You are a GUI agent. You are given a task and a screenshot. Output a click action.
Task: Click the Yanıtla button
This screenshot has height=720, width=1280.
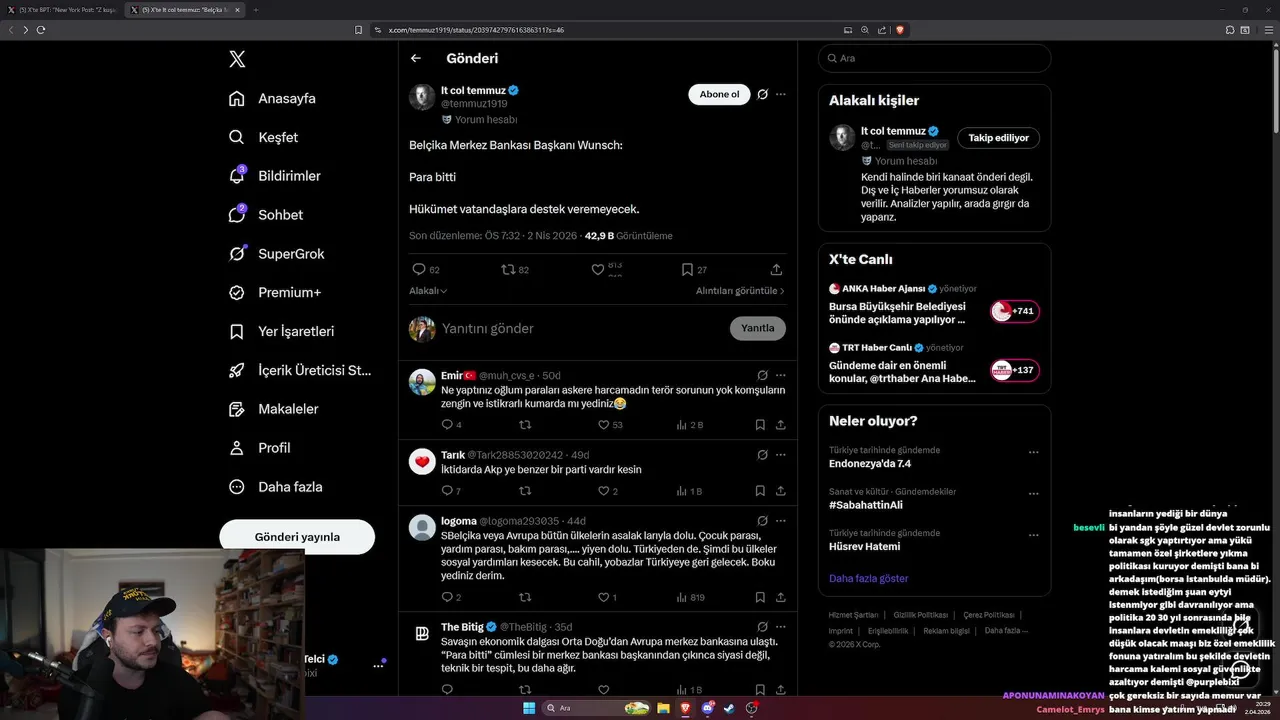(758, 328)
